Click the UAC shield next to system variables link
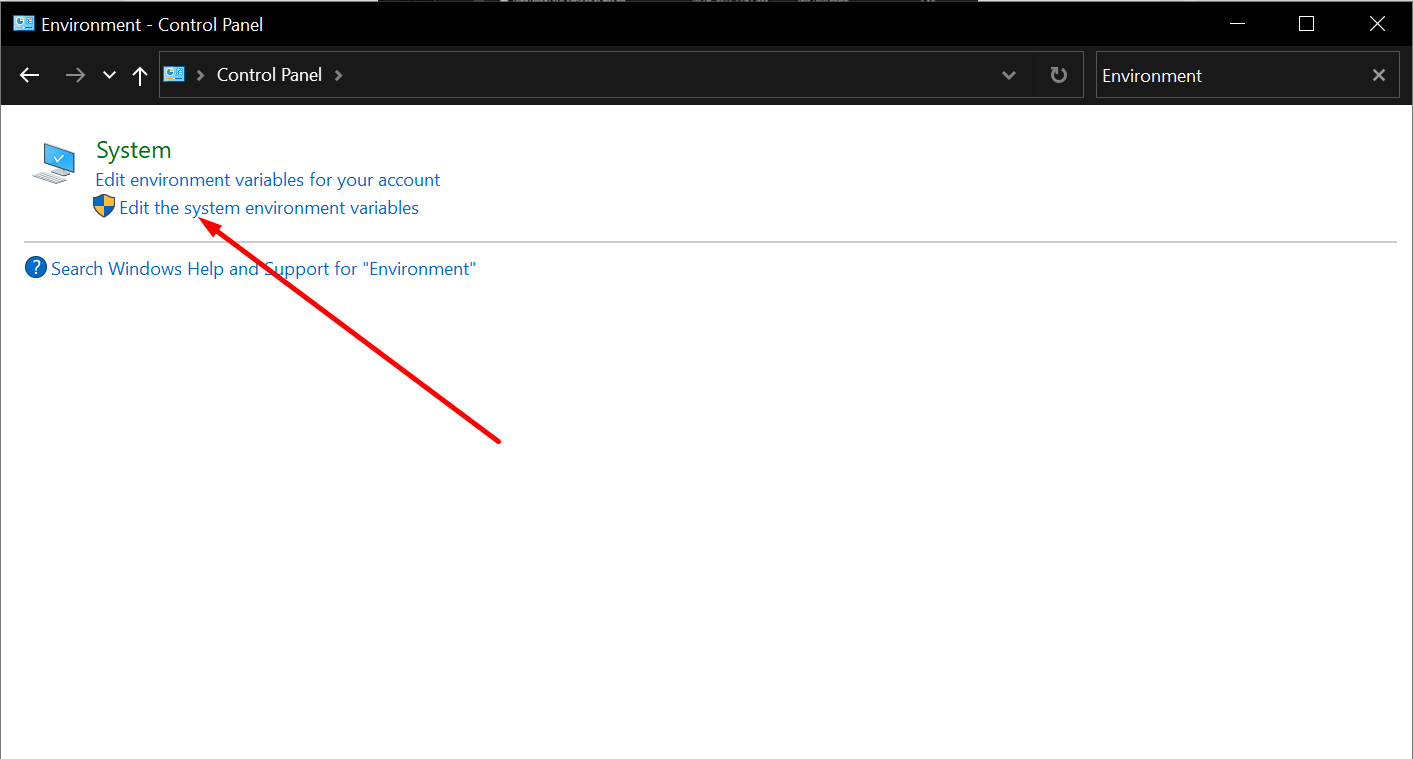Viewport: 1413px width, 759px height. click(103, 206)
